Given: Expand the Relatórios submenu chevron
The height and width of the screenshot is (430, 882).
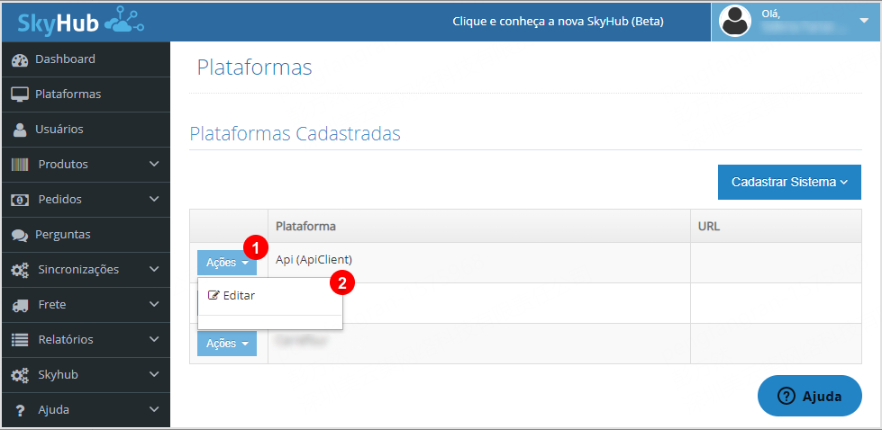Looking at the screenshot, I should [x=155, y=339].
